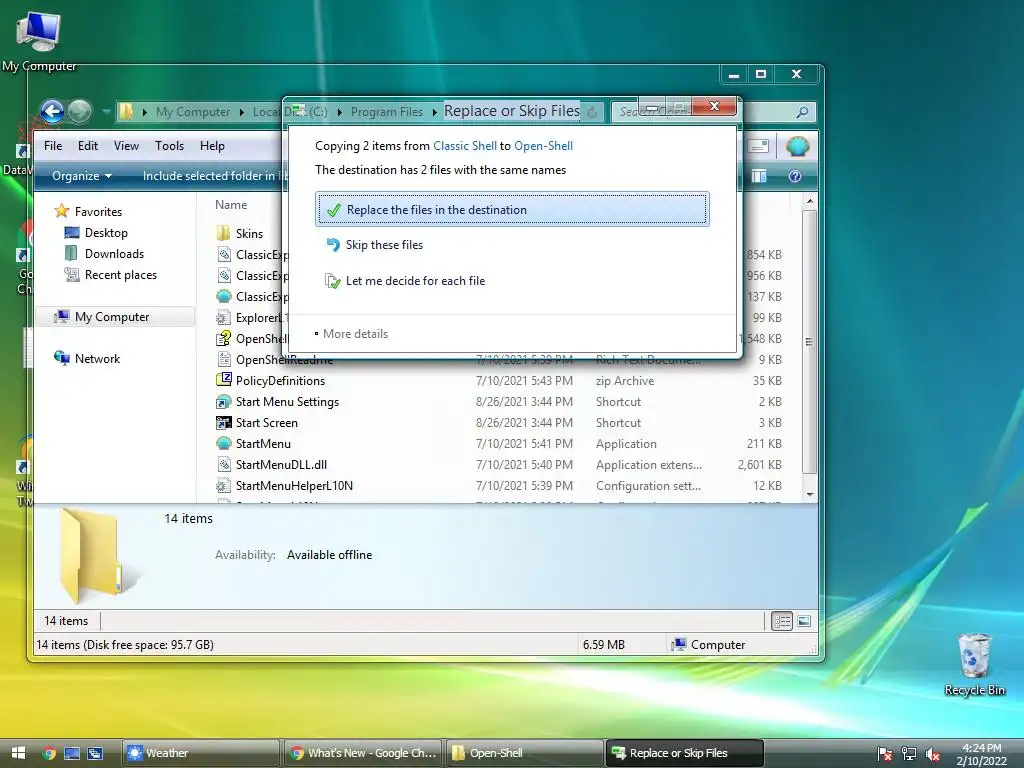Select the PolicyDefinitions zip archive icon
Screen dimensions: 1024x768
tap(223, 380)
